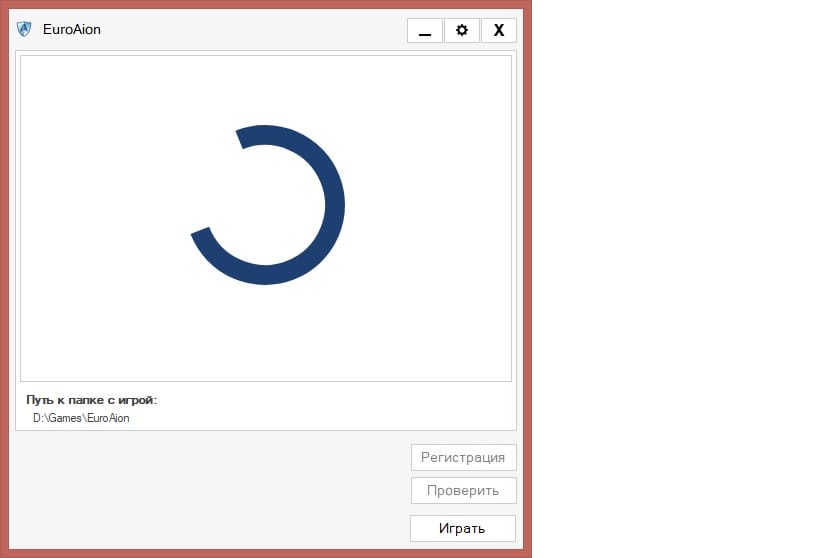The width and height of the screenshot is (819, 558).
Task: Click the blue loading spinner ring
Action: (x=334, y=205)
